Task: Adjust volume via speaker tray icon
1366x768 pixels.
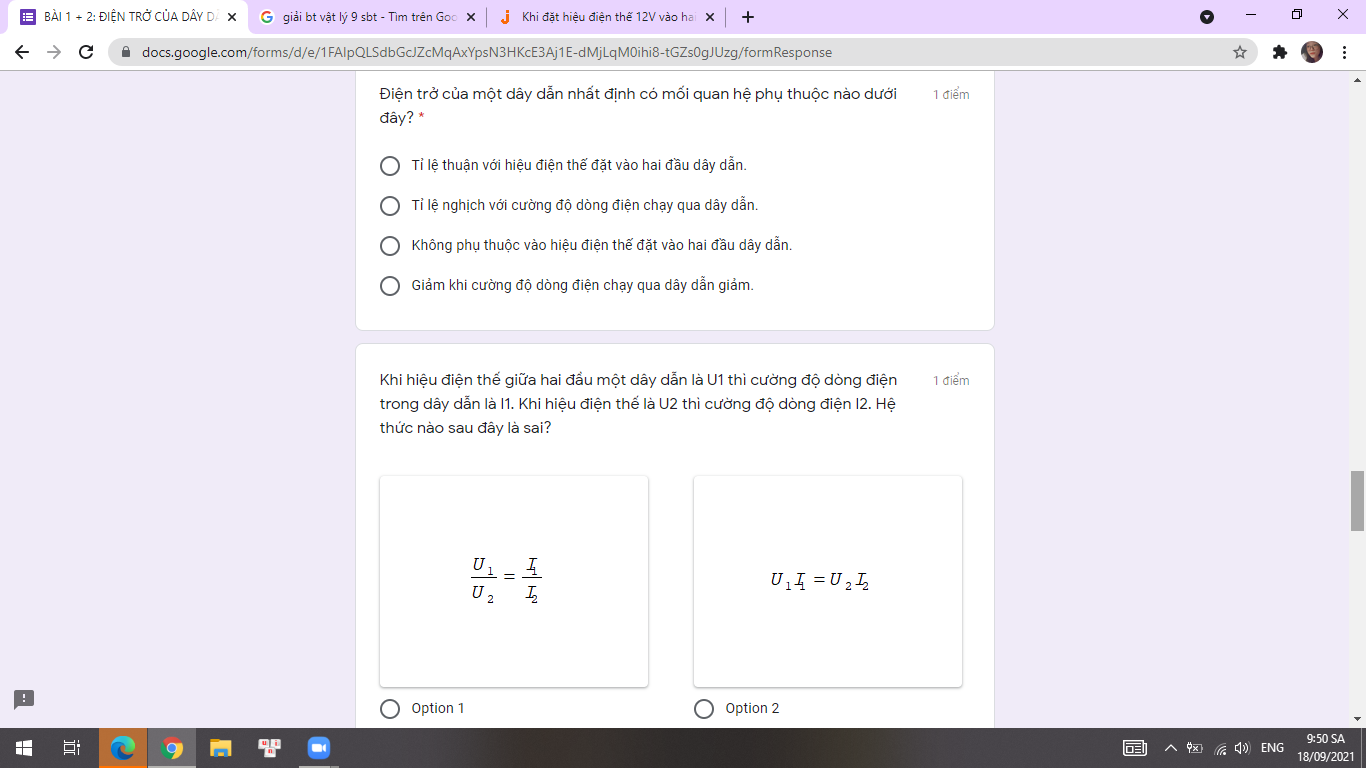Action: [x=1243, y=748]
